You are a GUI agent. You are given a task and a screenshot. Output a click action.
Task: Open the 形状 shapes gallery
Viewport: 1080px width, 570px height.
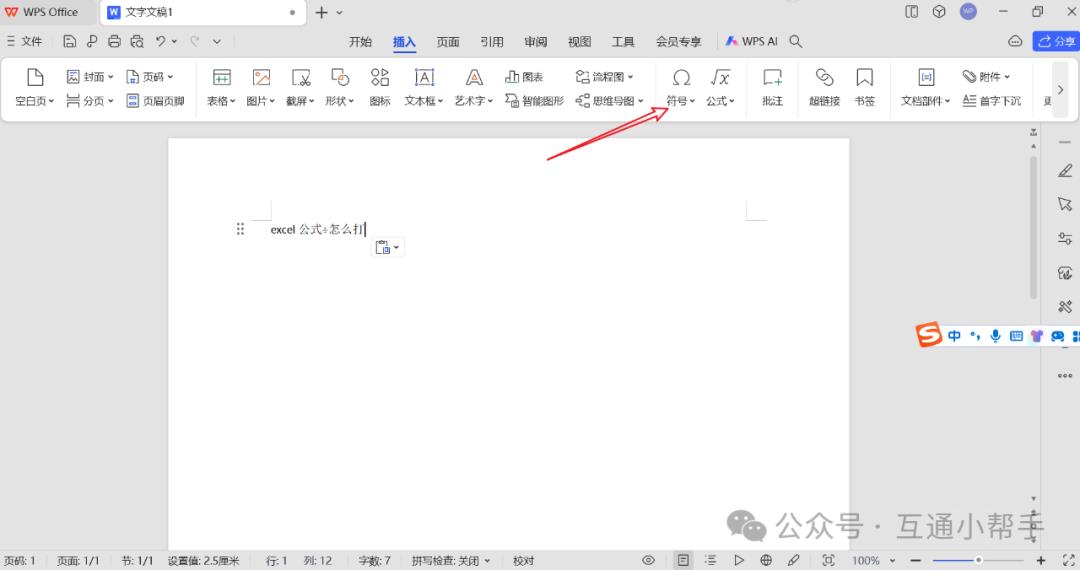[x=340, y=87]
